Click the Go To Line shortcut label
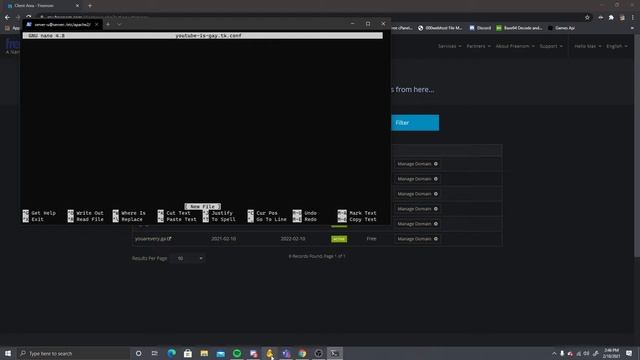The width and height of the screenshot is (640, 360). pyautogui.click(x=271, y=220)
